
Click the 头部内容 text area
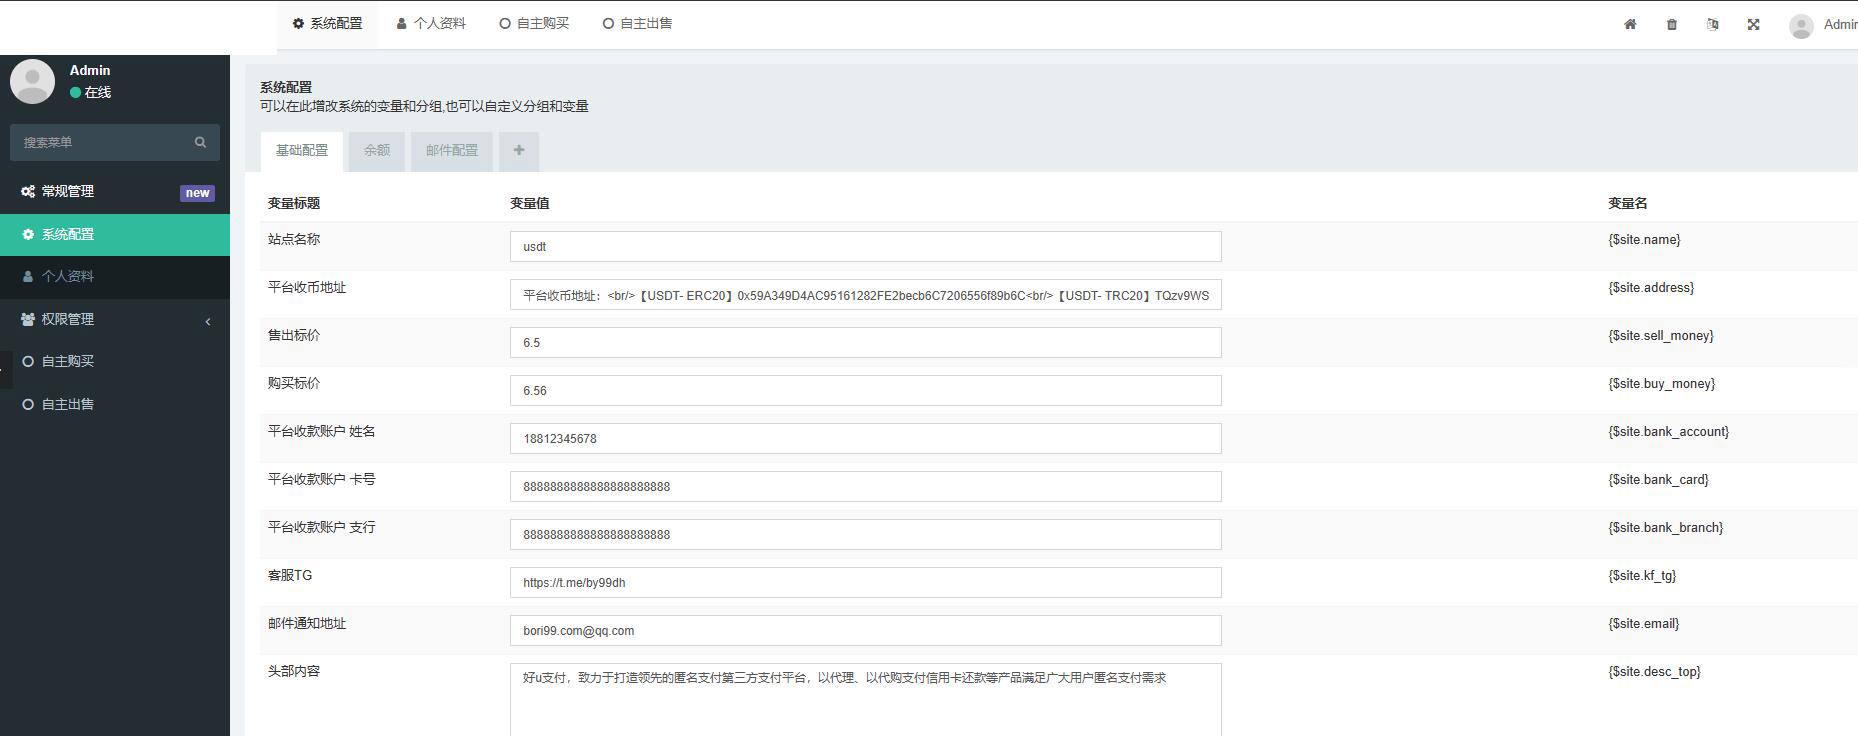[865, 700]
